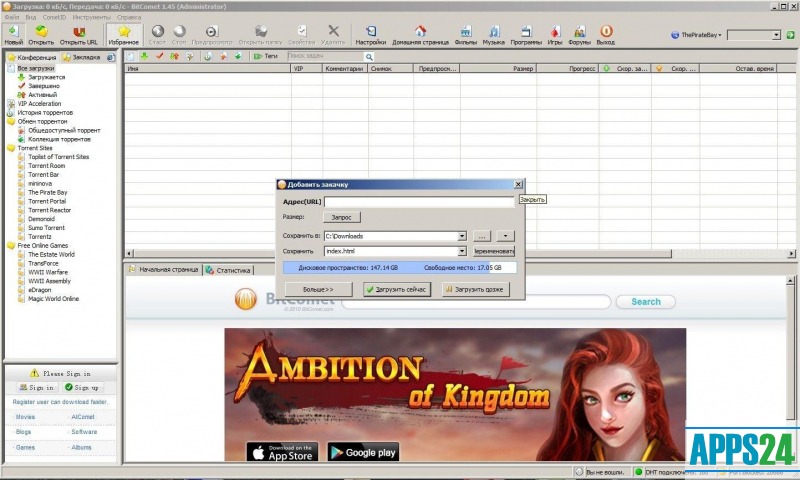The image size is (800, 480).
Task: Click the Sign in button
Action: [36, 388]
